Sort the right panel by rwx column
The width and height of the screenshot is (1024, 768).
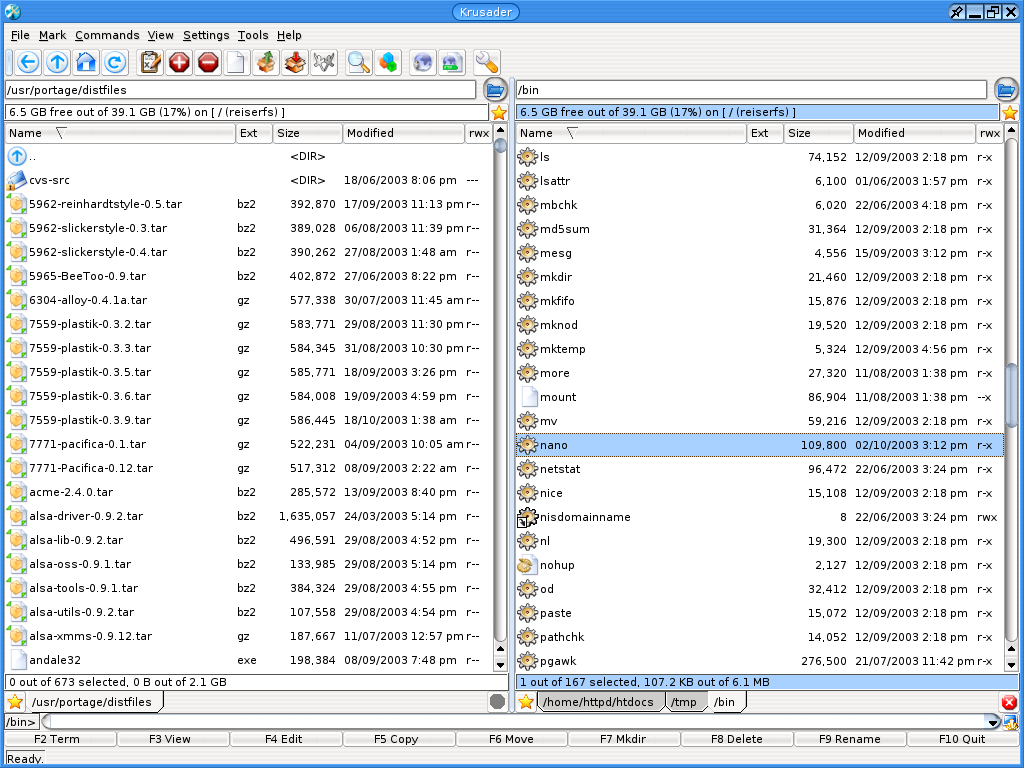click(990, 133)
